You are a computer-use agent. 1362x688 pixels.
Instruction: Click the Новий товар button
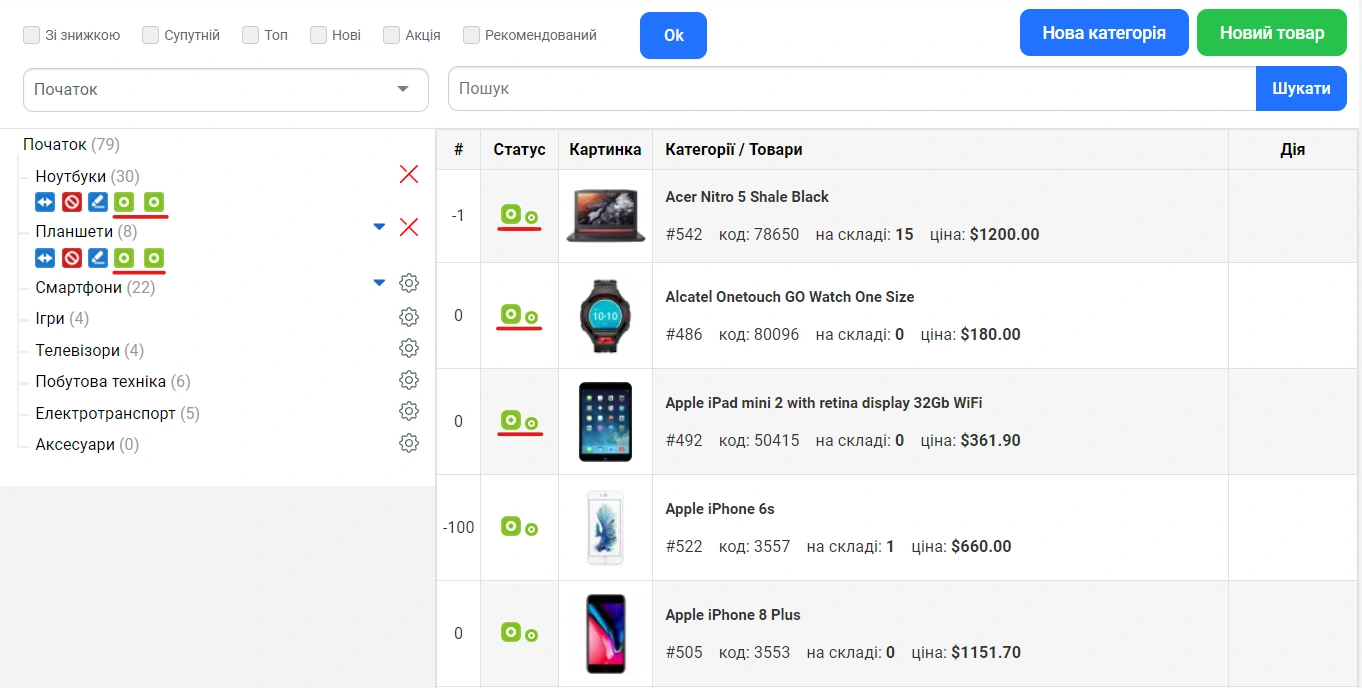[1271, 33]
